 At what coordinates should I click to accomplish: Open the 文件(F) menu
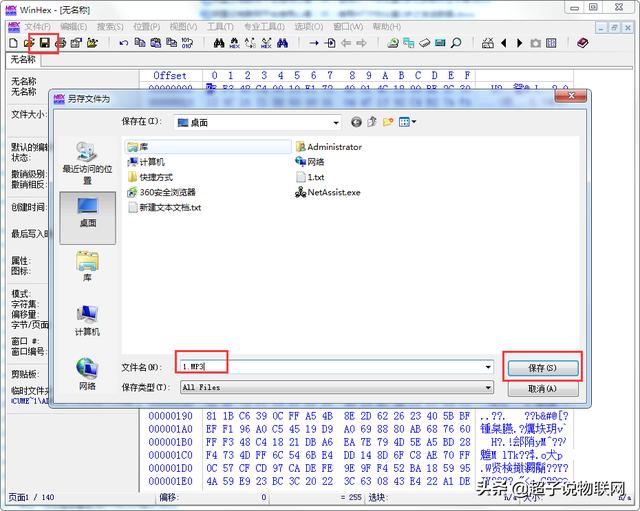coord(38,27)
